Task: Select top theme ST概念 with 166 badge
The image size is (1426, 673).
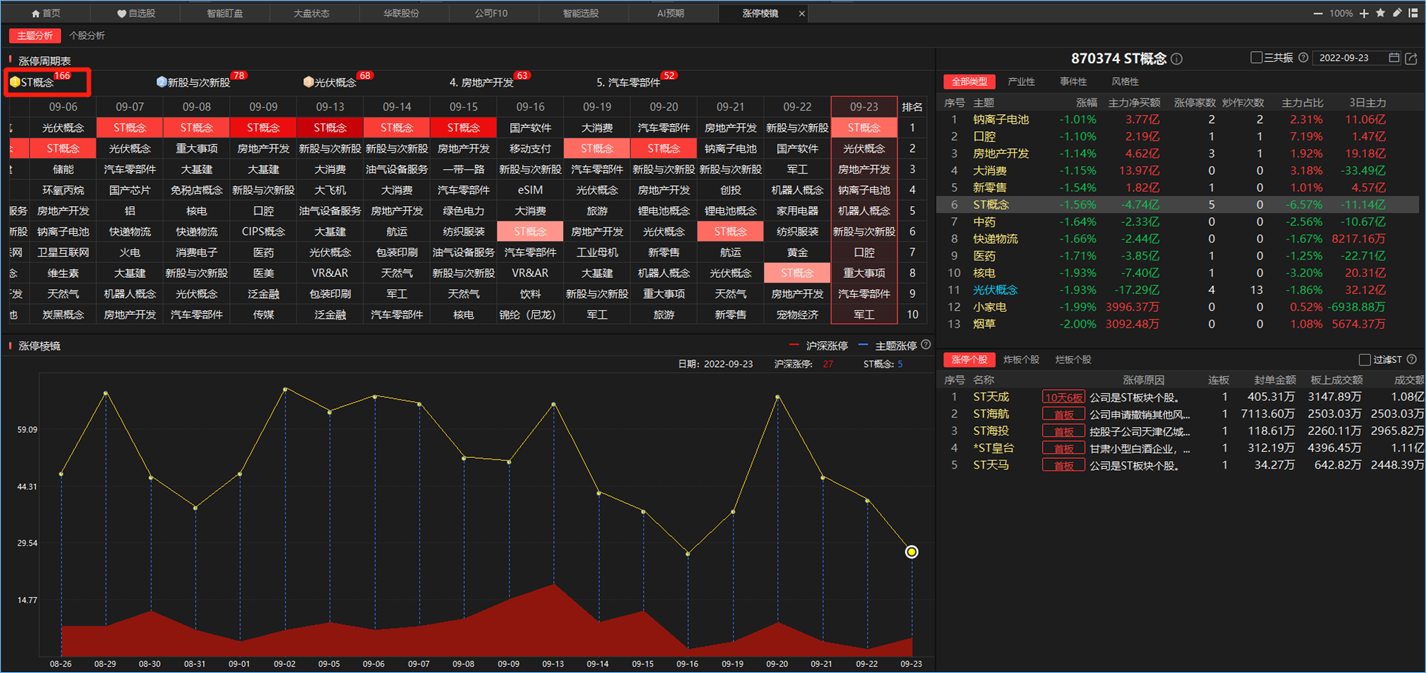Action: point(40,81)
